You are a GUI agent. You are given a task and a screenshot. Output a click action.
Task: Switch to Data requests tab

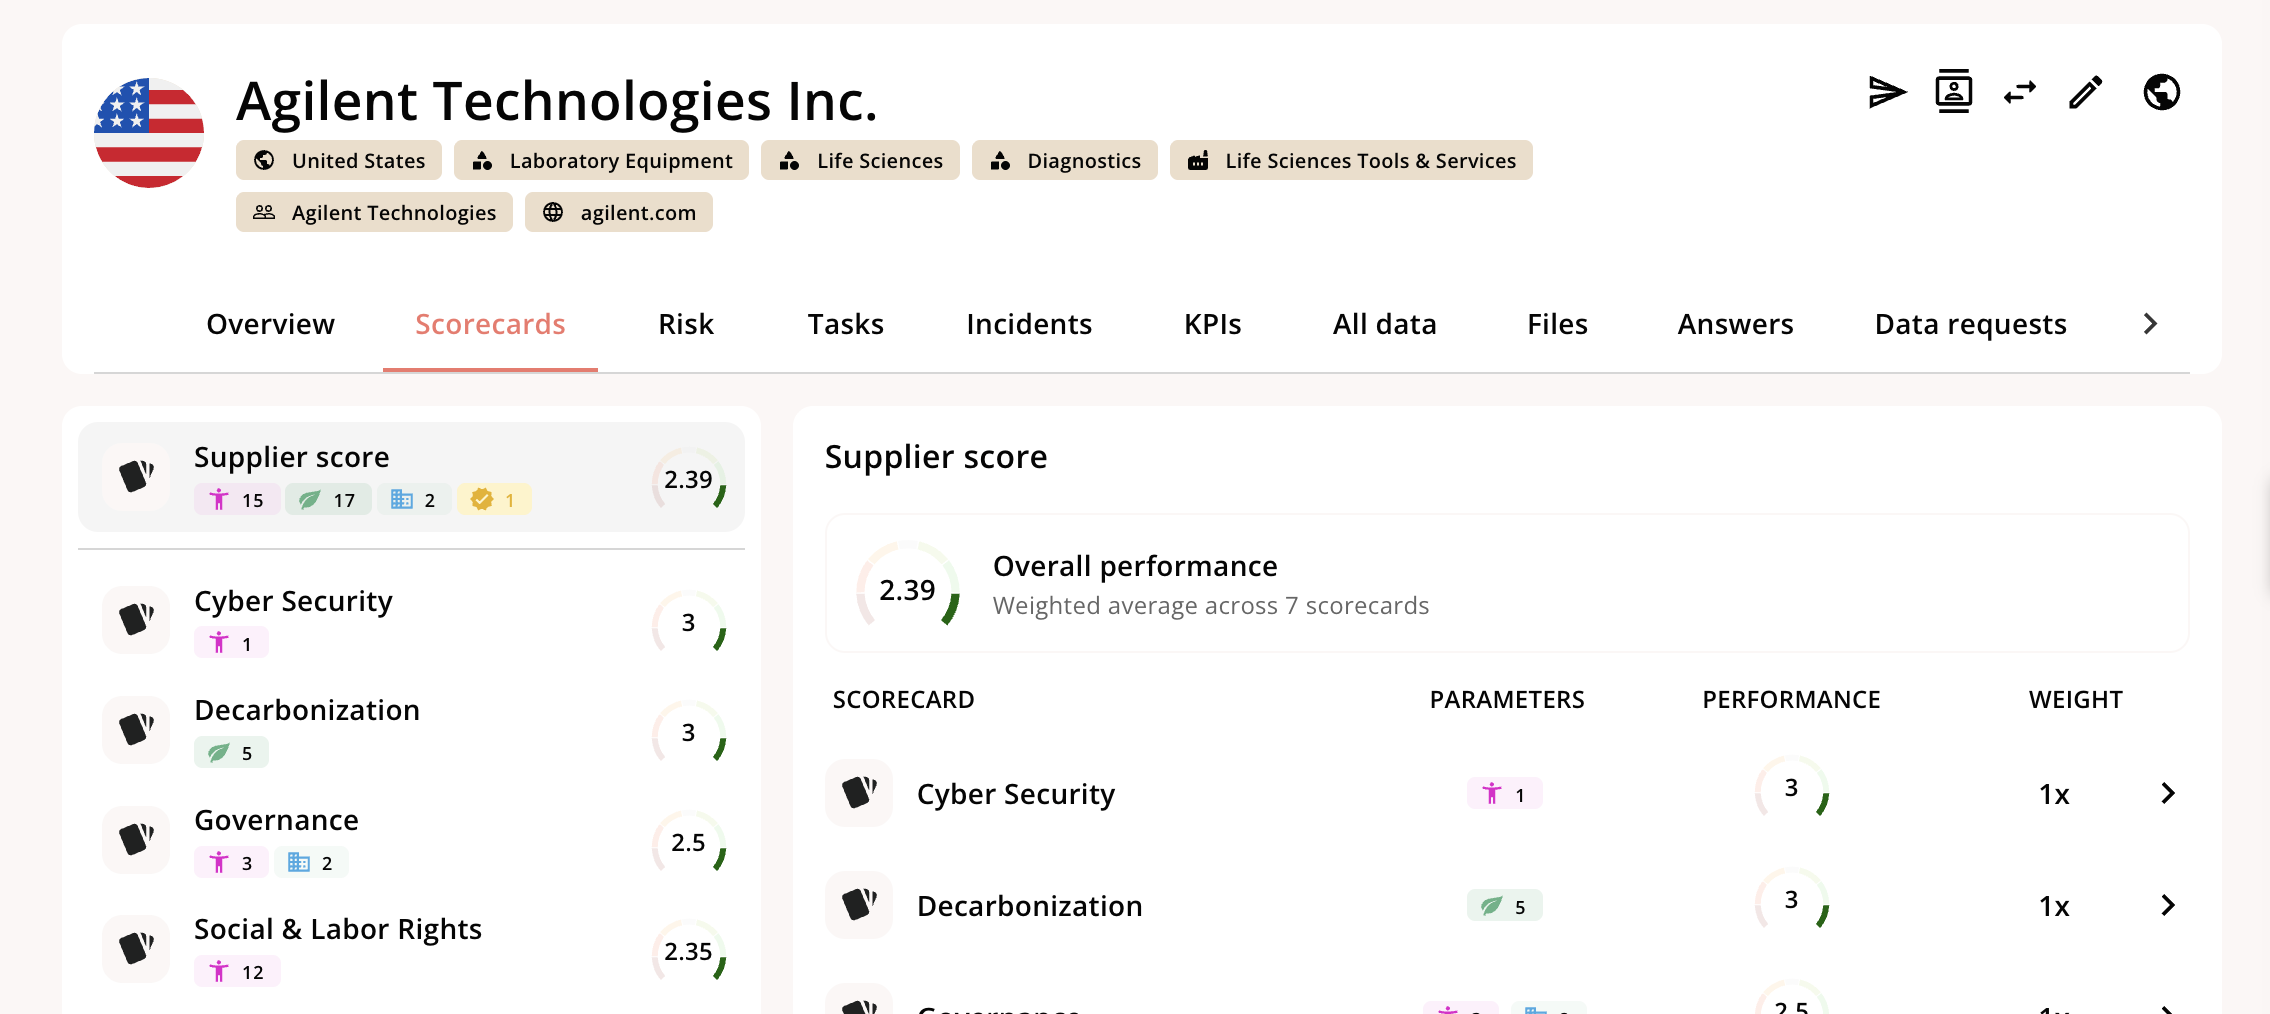click(1970, 324)
